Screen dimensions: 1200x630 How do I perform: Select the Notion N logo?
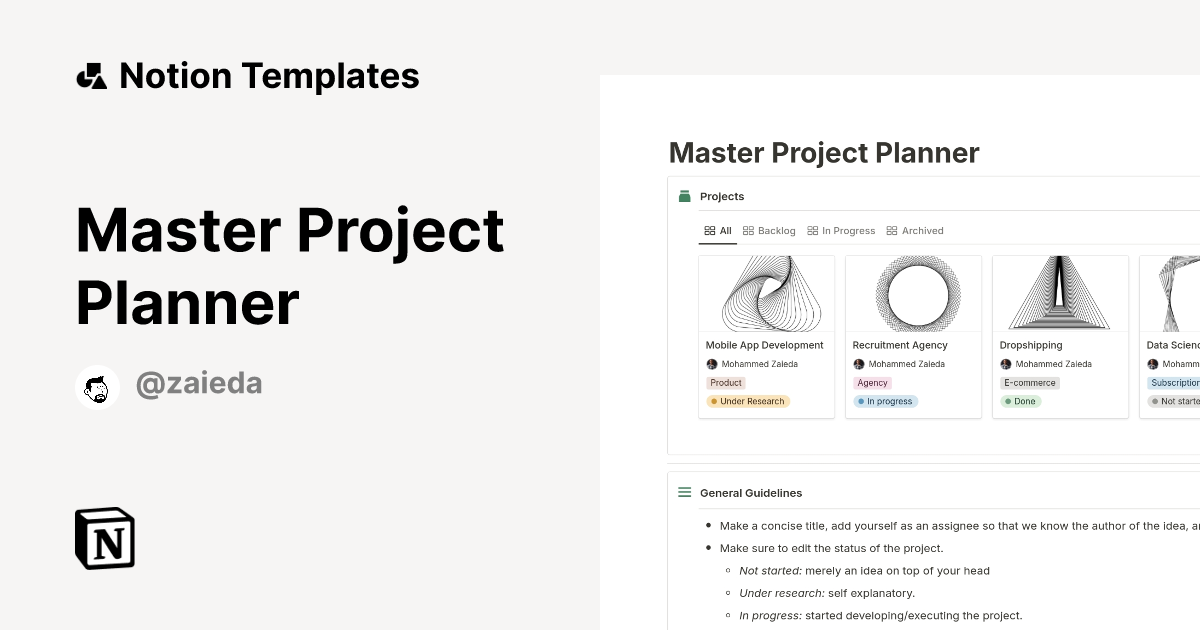[105, 538]
